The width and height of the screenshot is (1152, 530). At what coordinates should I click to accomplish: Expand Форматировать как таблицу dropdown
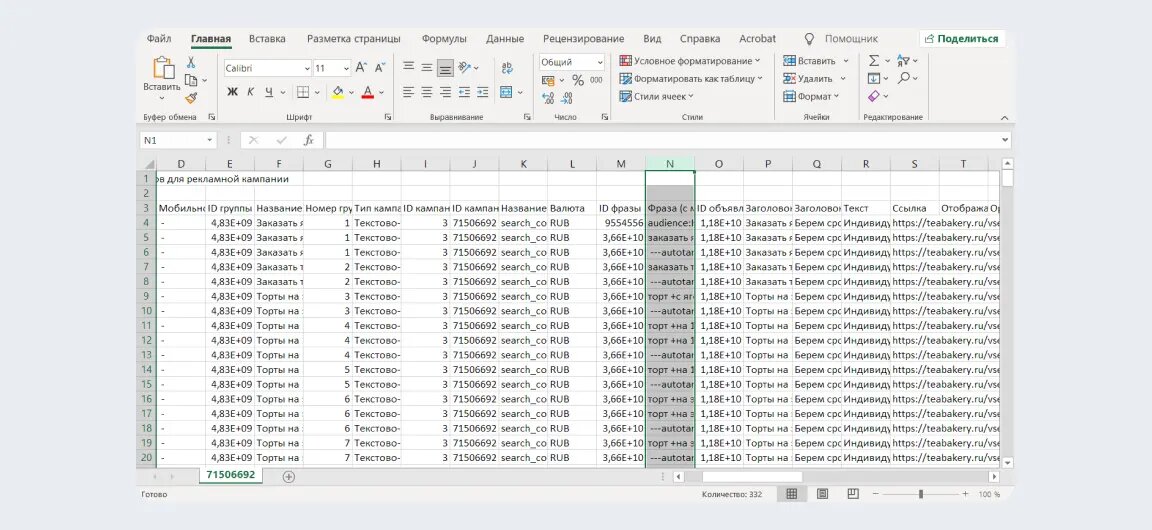tap(760, 78)
